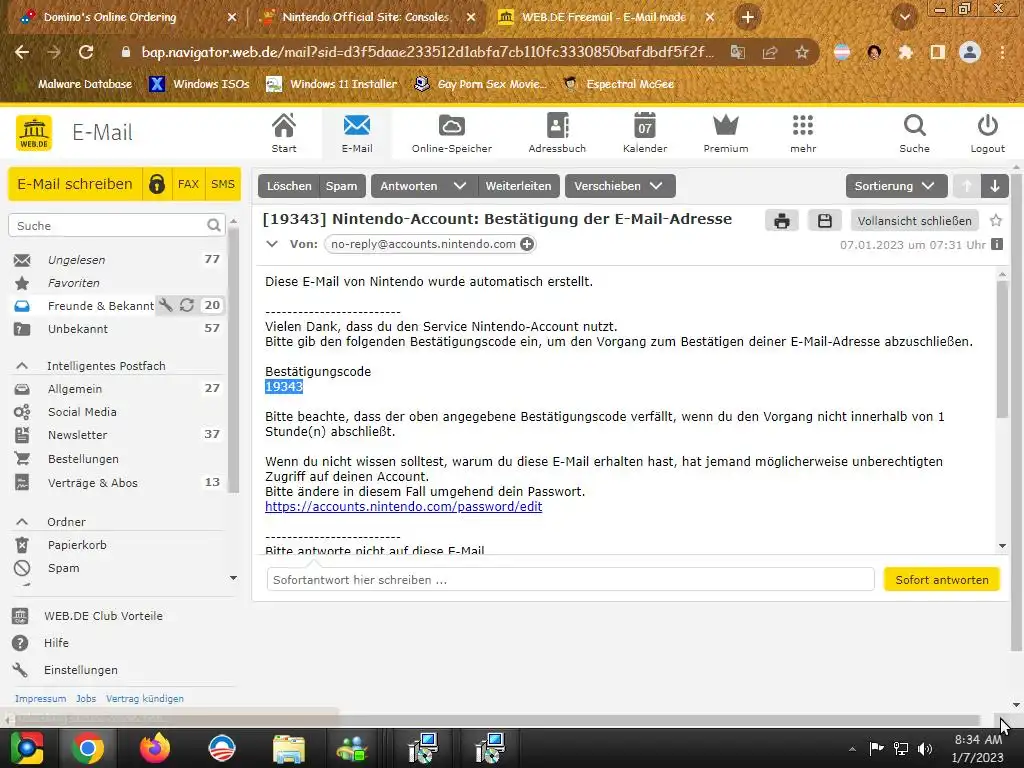Share this page icon in address bar

click(770, 52)
